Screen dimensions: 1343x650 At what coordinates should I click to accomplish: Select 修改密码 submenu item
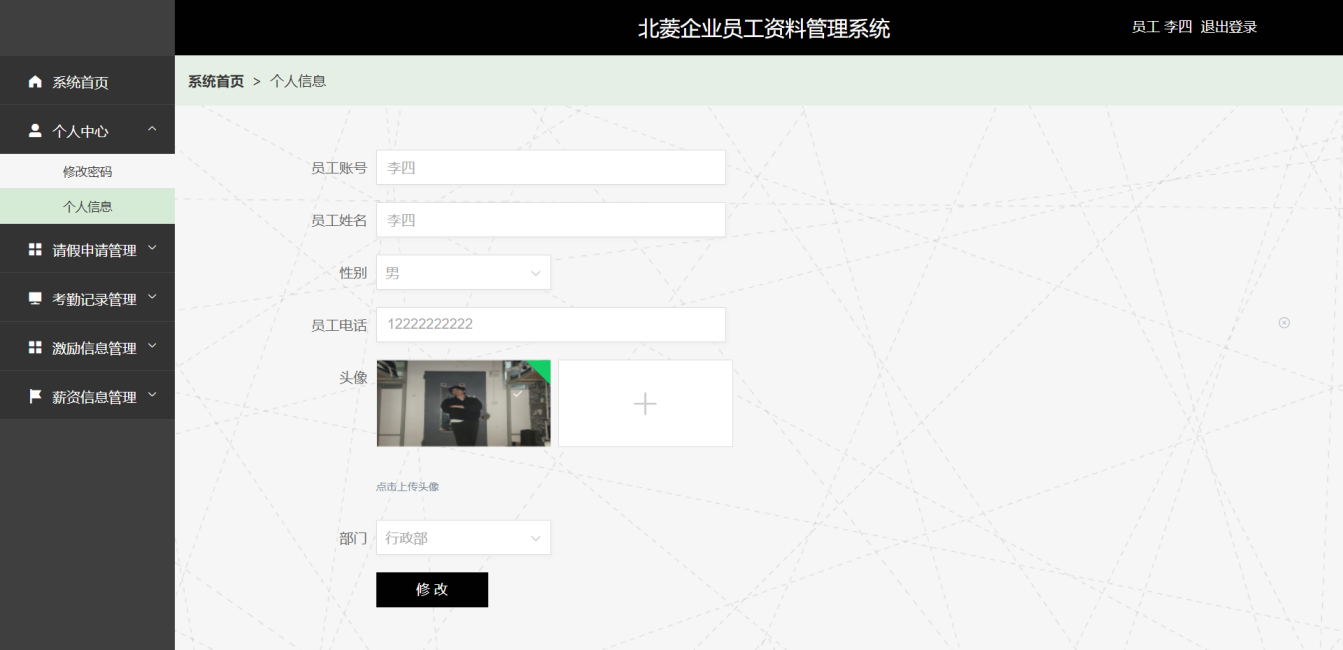[87, 171]
